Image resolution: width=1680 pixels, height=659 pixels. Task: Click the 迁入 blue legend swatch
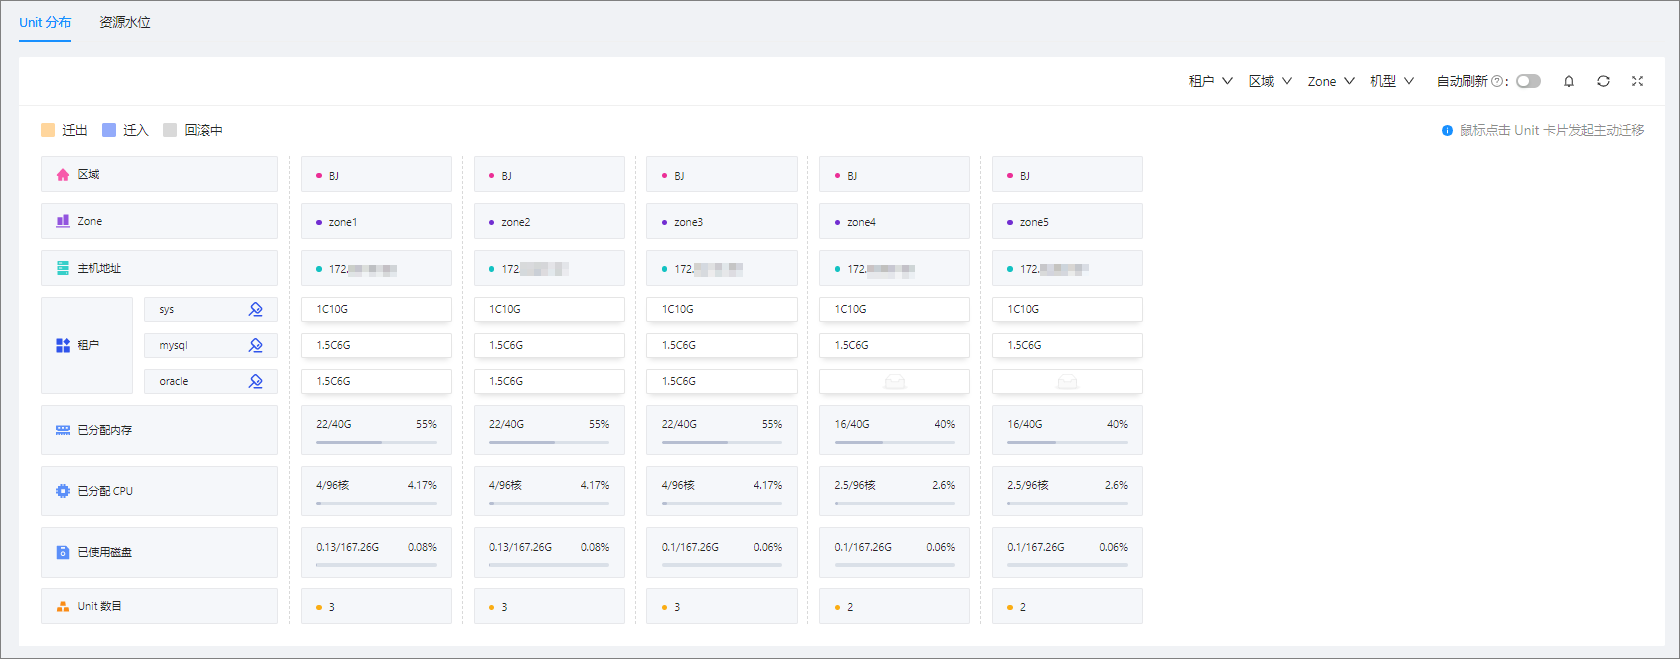(x=109, y=130)
